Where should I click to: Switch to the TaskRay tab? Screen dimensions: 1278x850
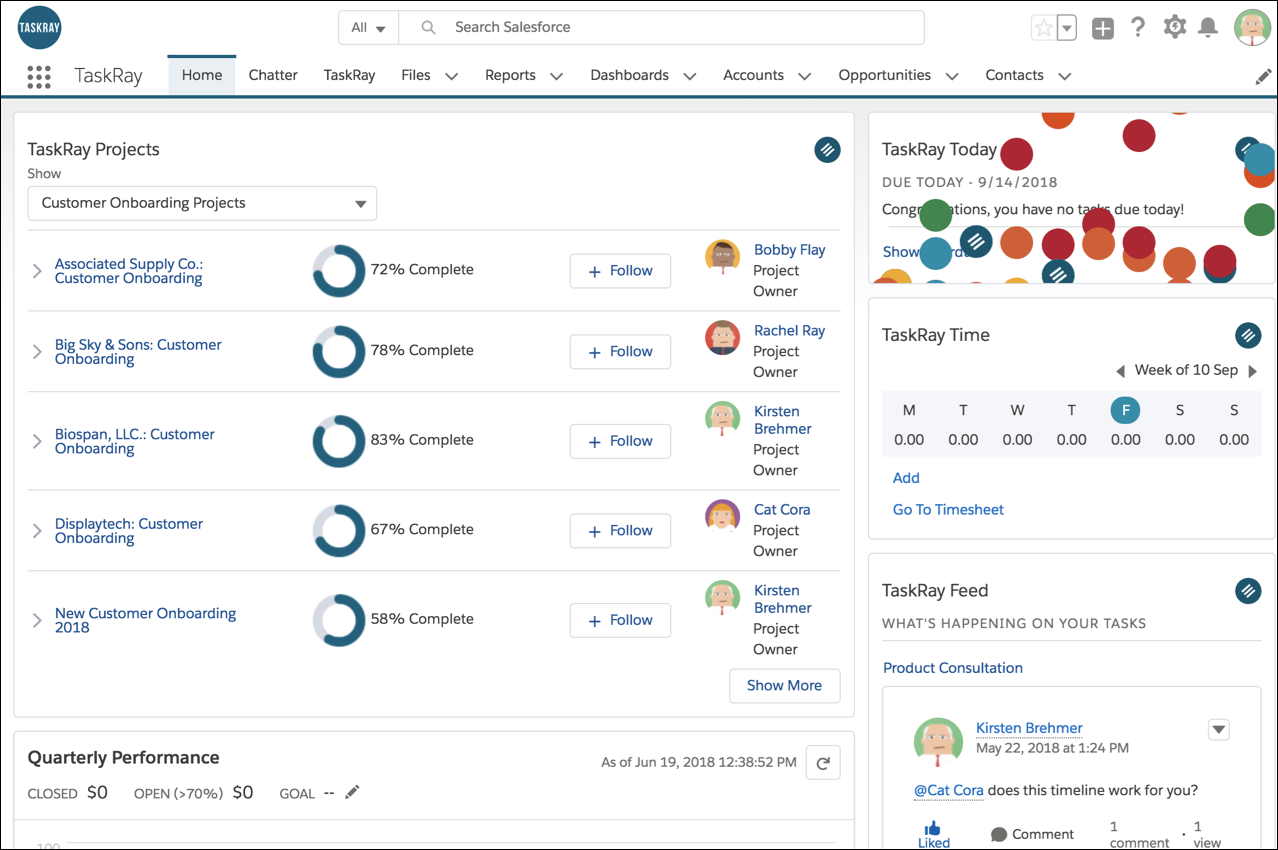[x=350, y=75]
